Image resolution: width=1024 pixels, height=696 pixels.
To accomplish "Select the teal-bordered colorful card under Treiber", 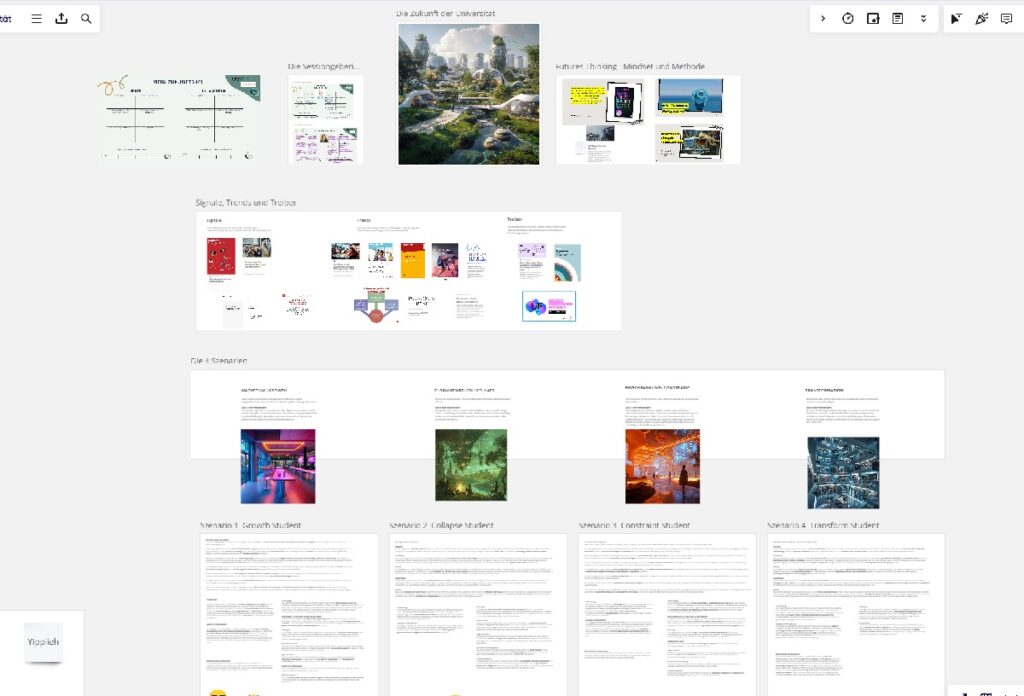I will [549, 306].
